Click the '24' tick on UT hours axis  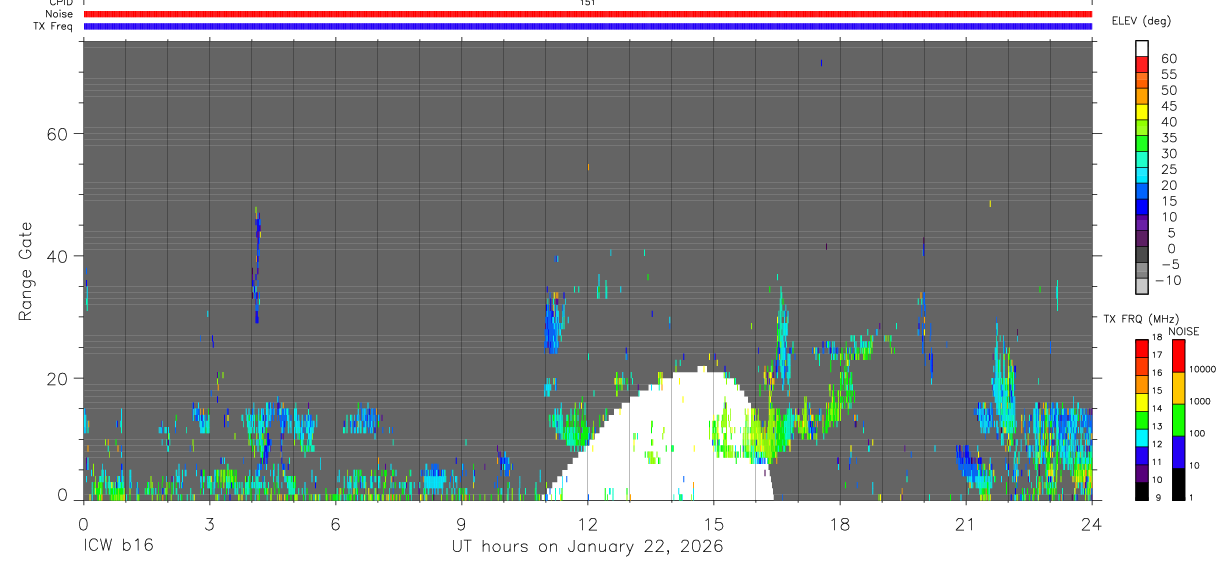pyautogui.click(x=1092, y=524)
